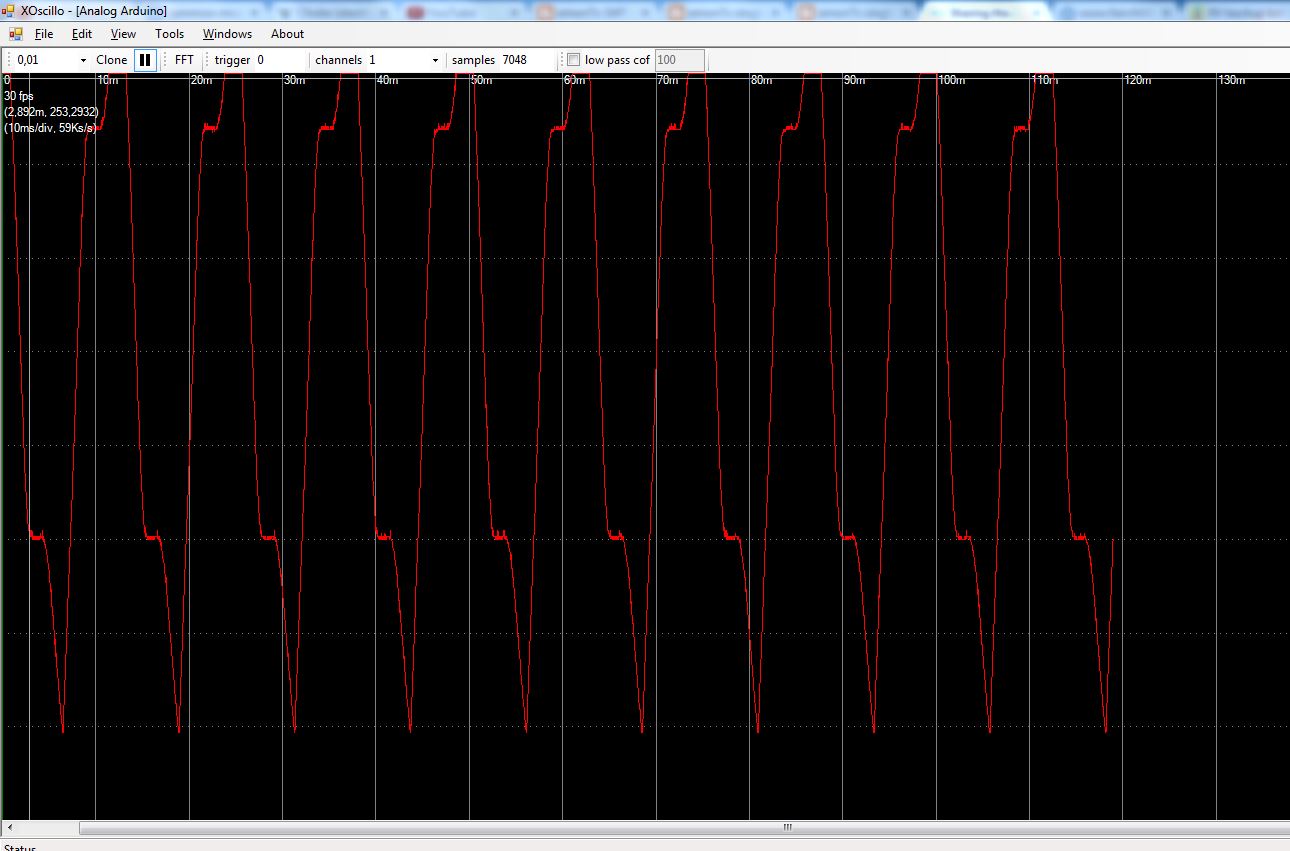The height and width of the screenshot is (851, 1290).
Task: Click the 50m time ruler label
Action: (480, 80)
